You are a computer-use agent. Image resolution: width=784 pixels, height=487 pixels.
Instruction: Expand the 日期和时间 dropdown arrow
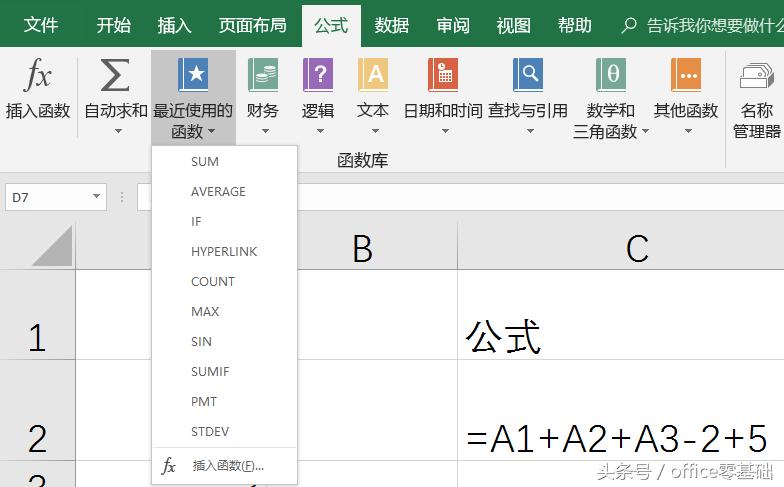(445, 131)
